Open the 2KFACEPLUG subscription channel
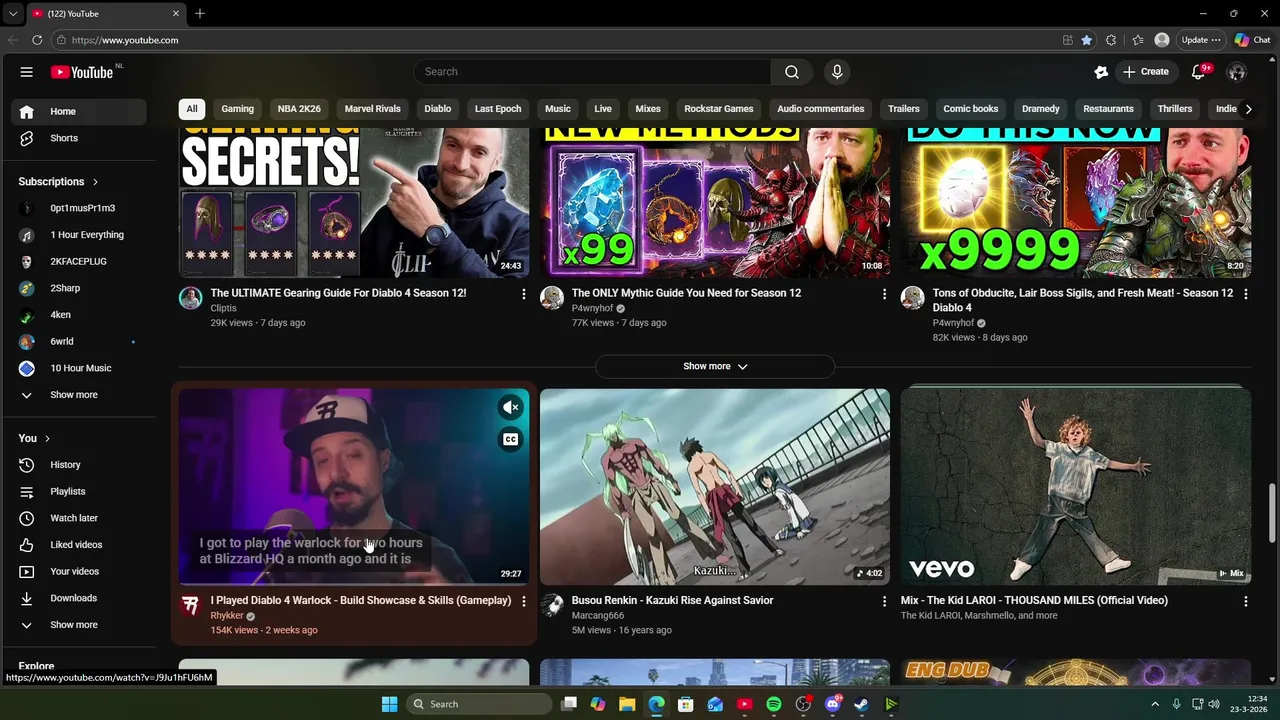 tap(79, 262)
